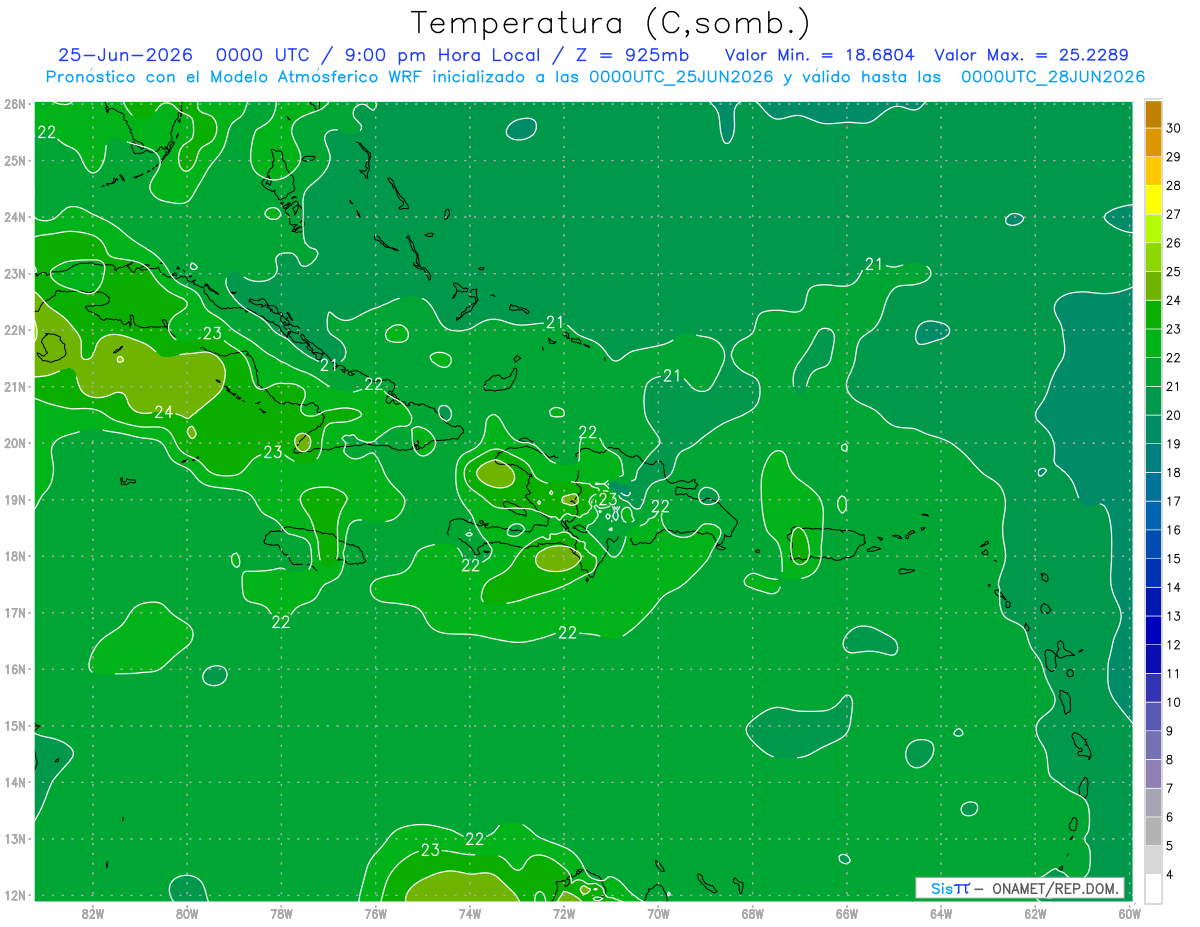The image size is (1200, 927).
Task: Click longitude axis label 70W
Action: [x=658, y=913]
